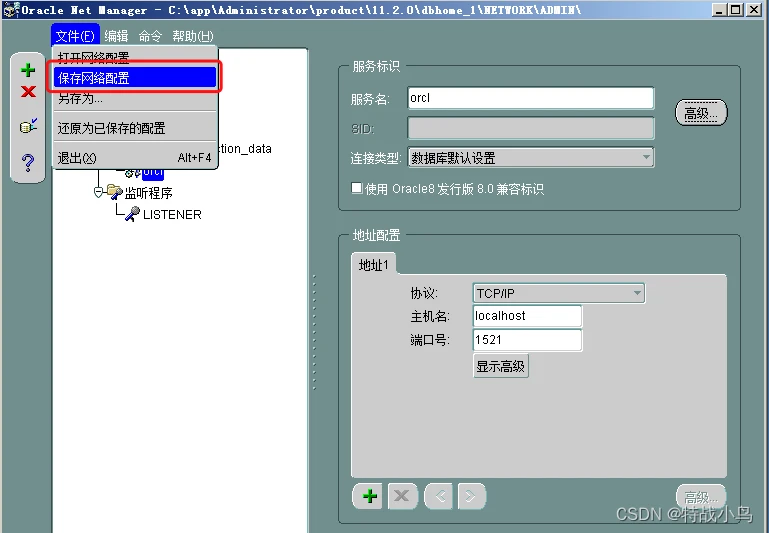This screenshot has width=769, height=533.
Task: Click the green plus add address button
Action: 369,496
